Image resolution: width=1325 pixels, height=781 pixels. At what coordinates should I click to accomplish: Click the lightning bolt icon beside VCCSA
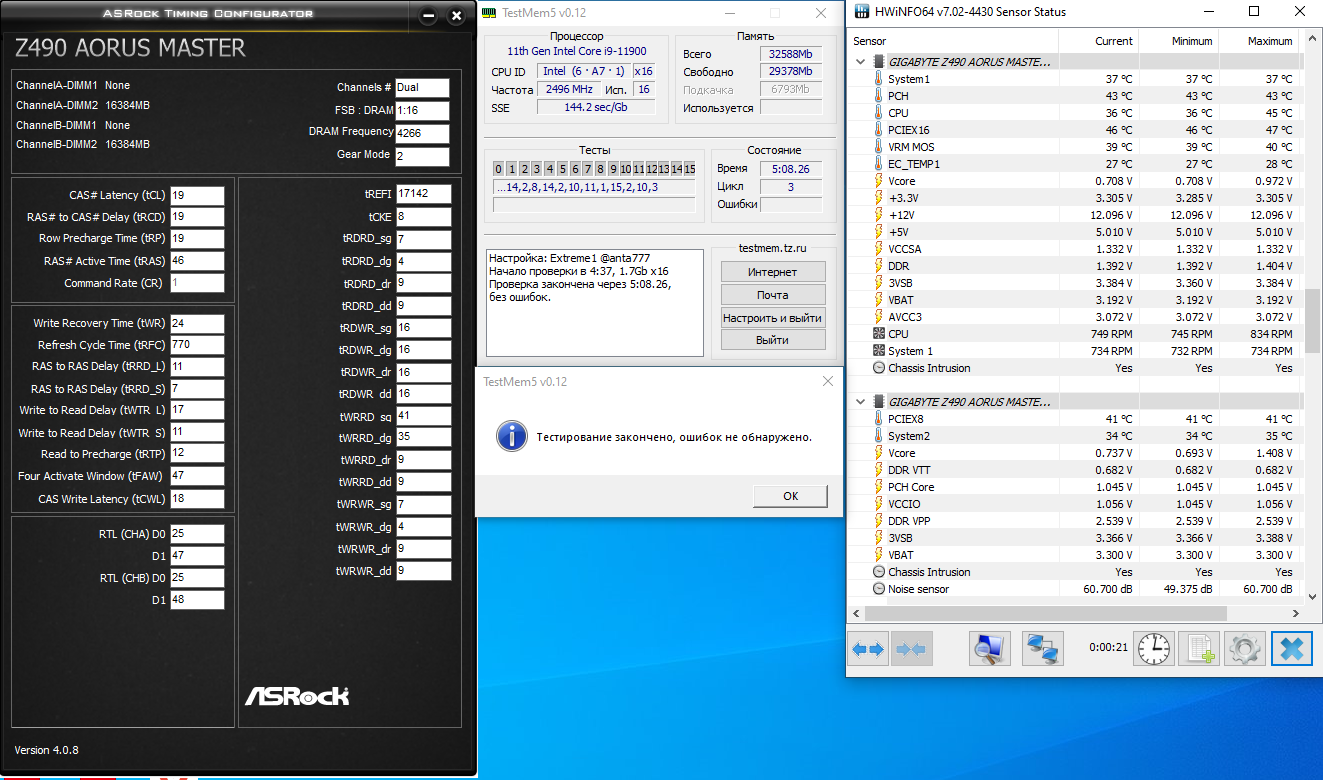(x=878, y=249)
